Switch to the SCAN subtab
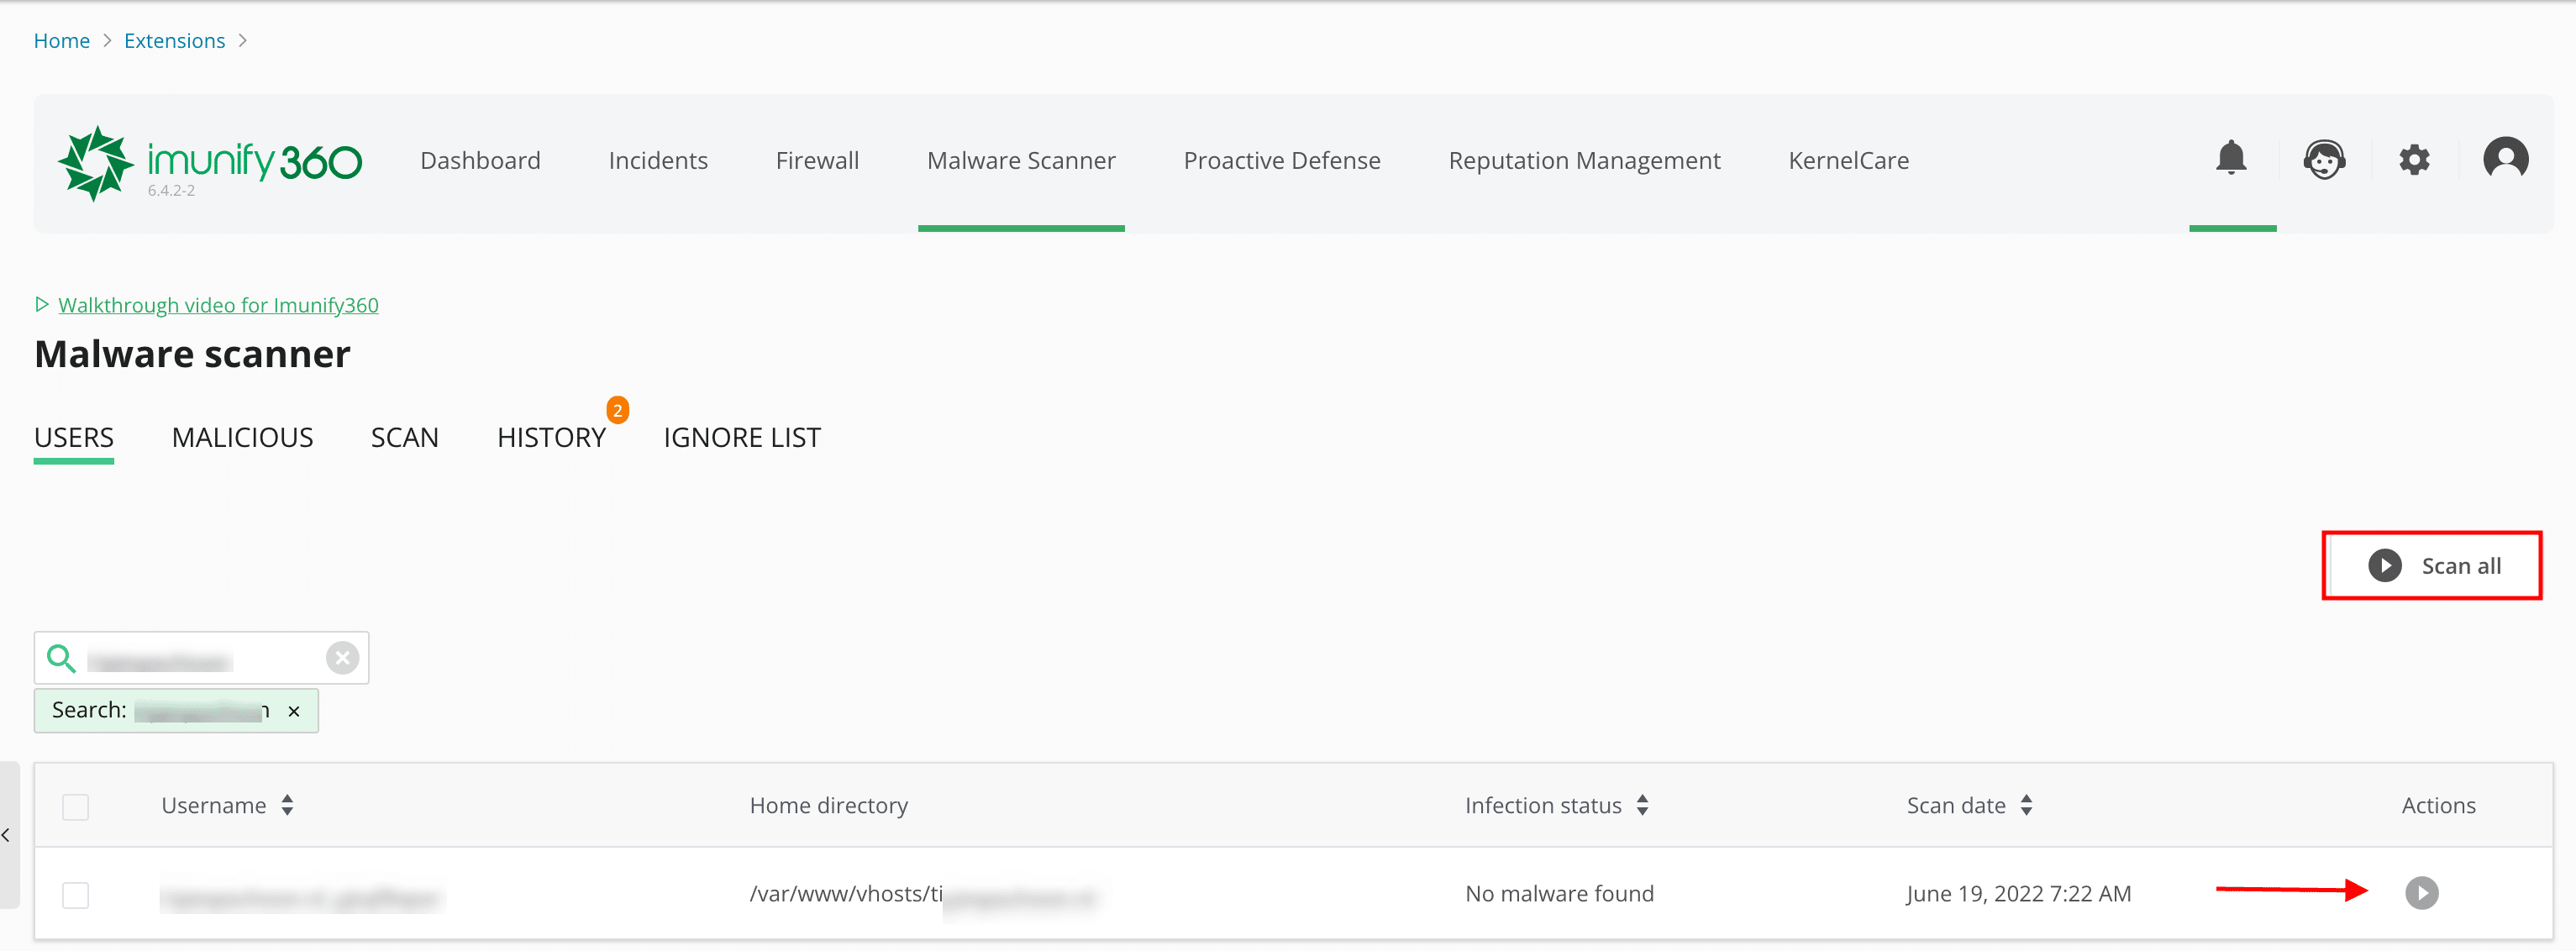Viewport: 2576px width, 951px height. 404,438
